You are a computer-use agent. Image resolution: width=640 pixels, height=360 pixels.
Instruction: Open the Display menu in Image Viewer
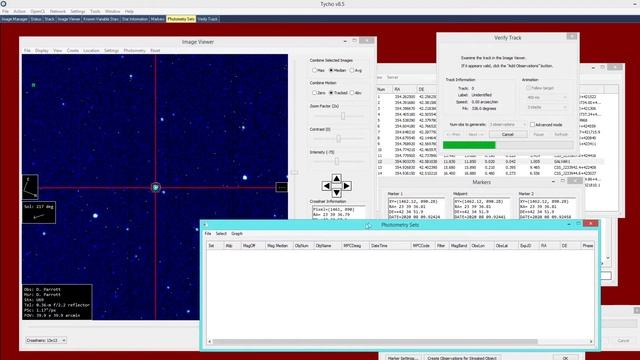click(42, 51)
